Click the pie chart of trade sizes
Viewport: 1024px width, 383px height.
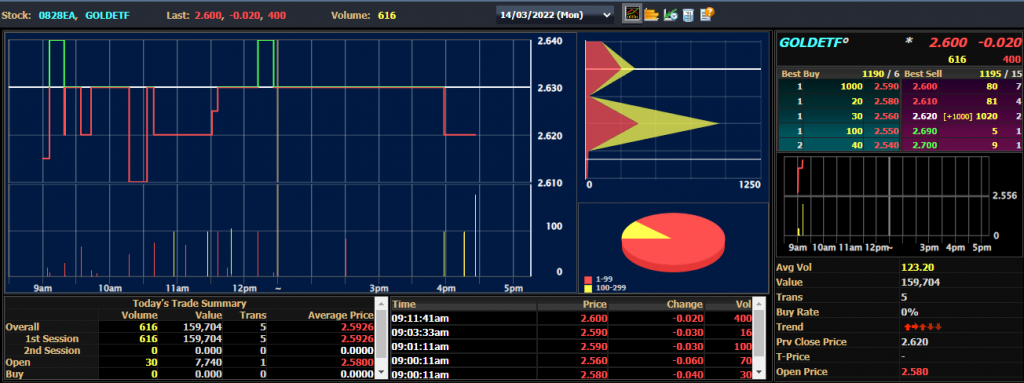pos(673,241)
